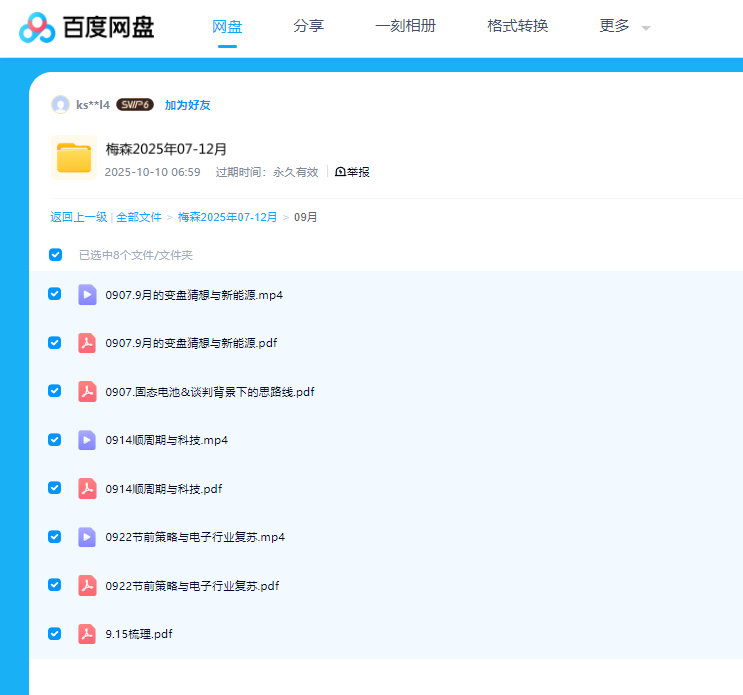Toggle checkbox for 0907.9月的变盘猜想与新能源.pdf
The width and height of the screenshot is (743, 695).
55,342
